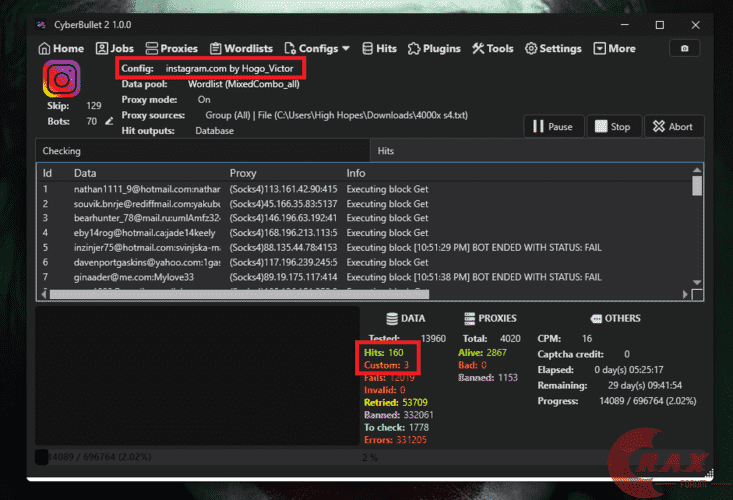
Task: Click the 'CPM: 16' value
Action: [587, 339]
